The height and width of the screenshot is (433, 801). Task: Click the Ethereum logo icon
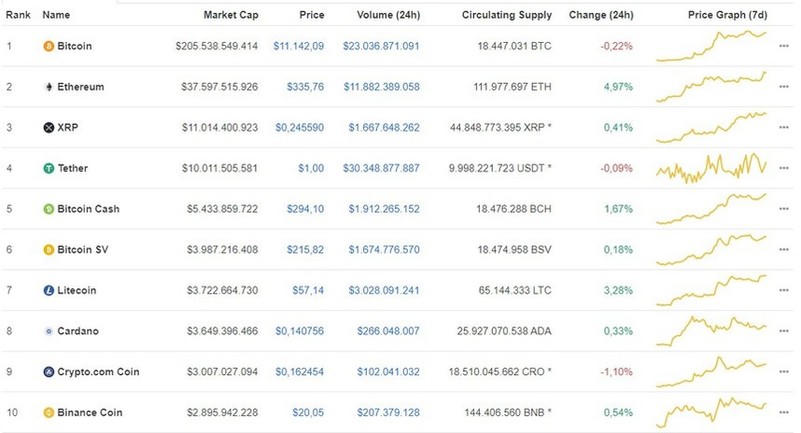coord(48,87)
